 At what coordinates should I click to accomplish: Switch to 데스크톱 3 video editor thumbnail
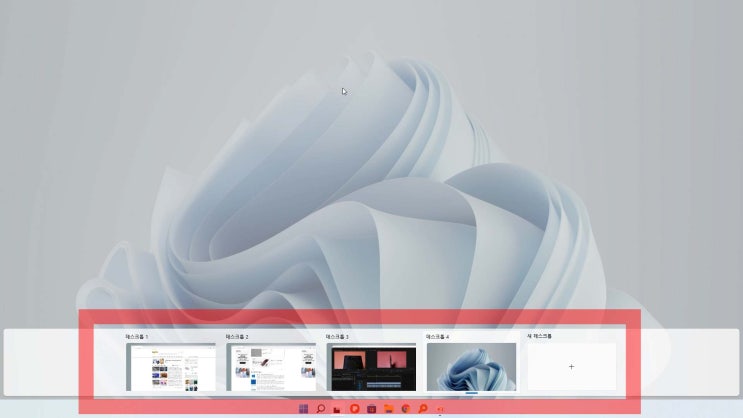(x=372, y=367)
